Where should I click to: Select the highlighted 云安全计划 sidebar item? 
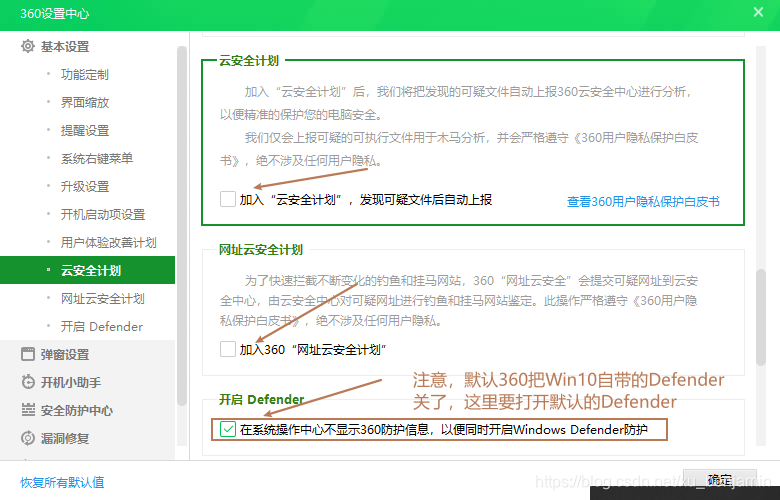point(88,270)
